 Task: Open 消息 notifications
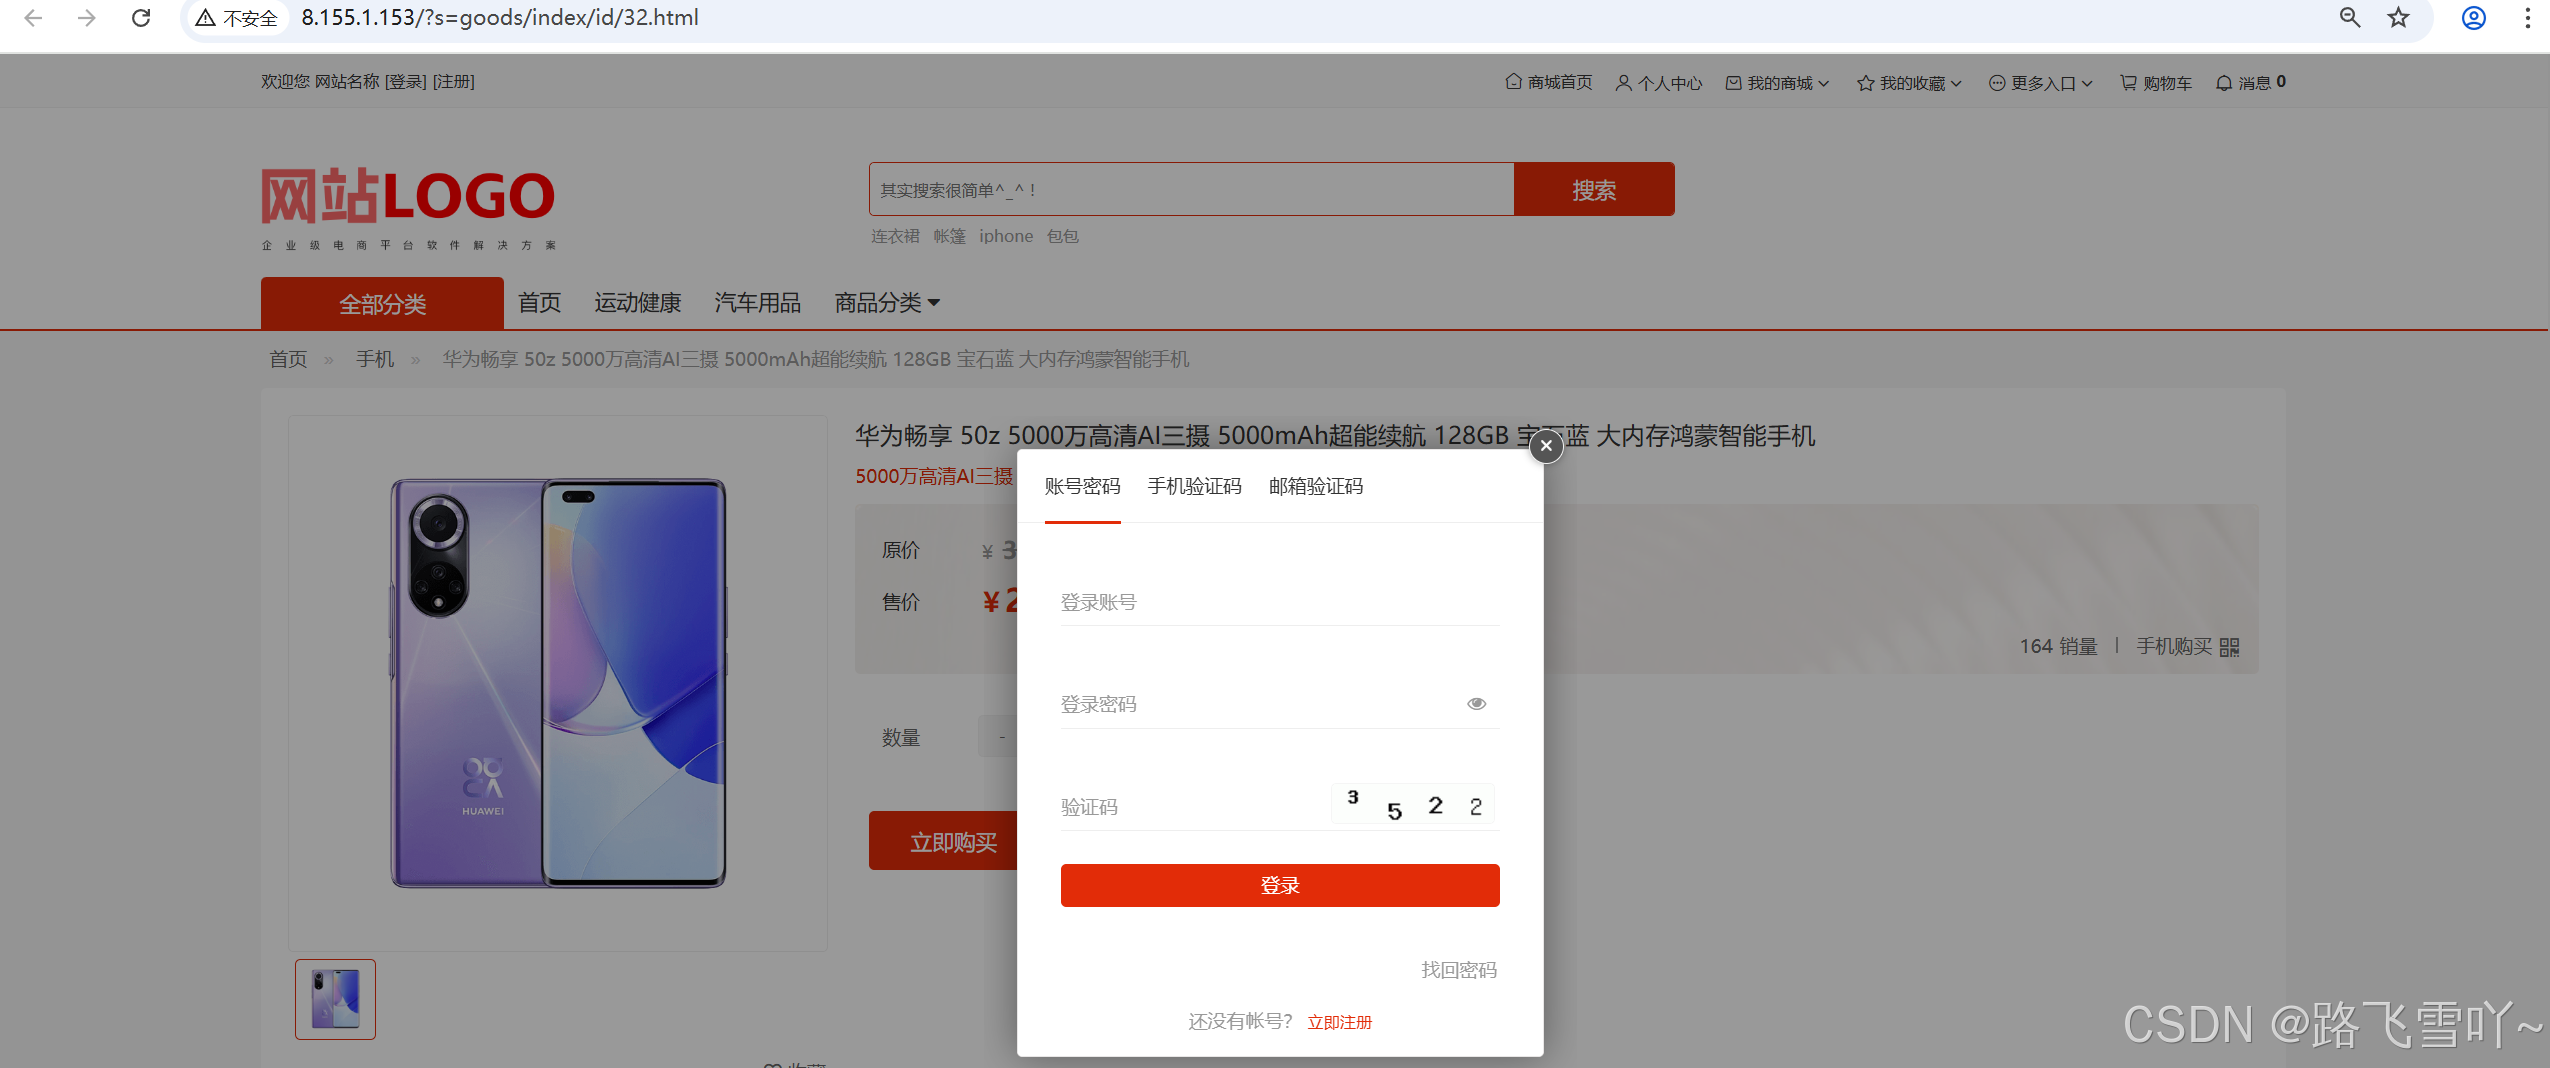[2251, 83]
